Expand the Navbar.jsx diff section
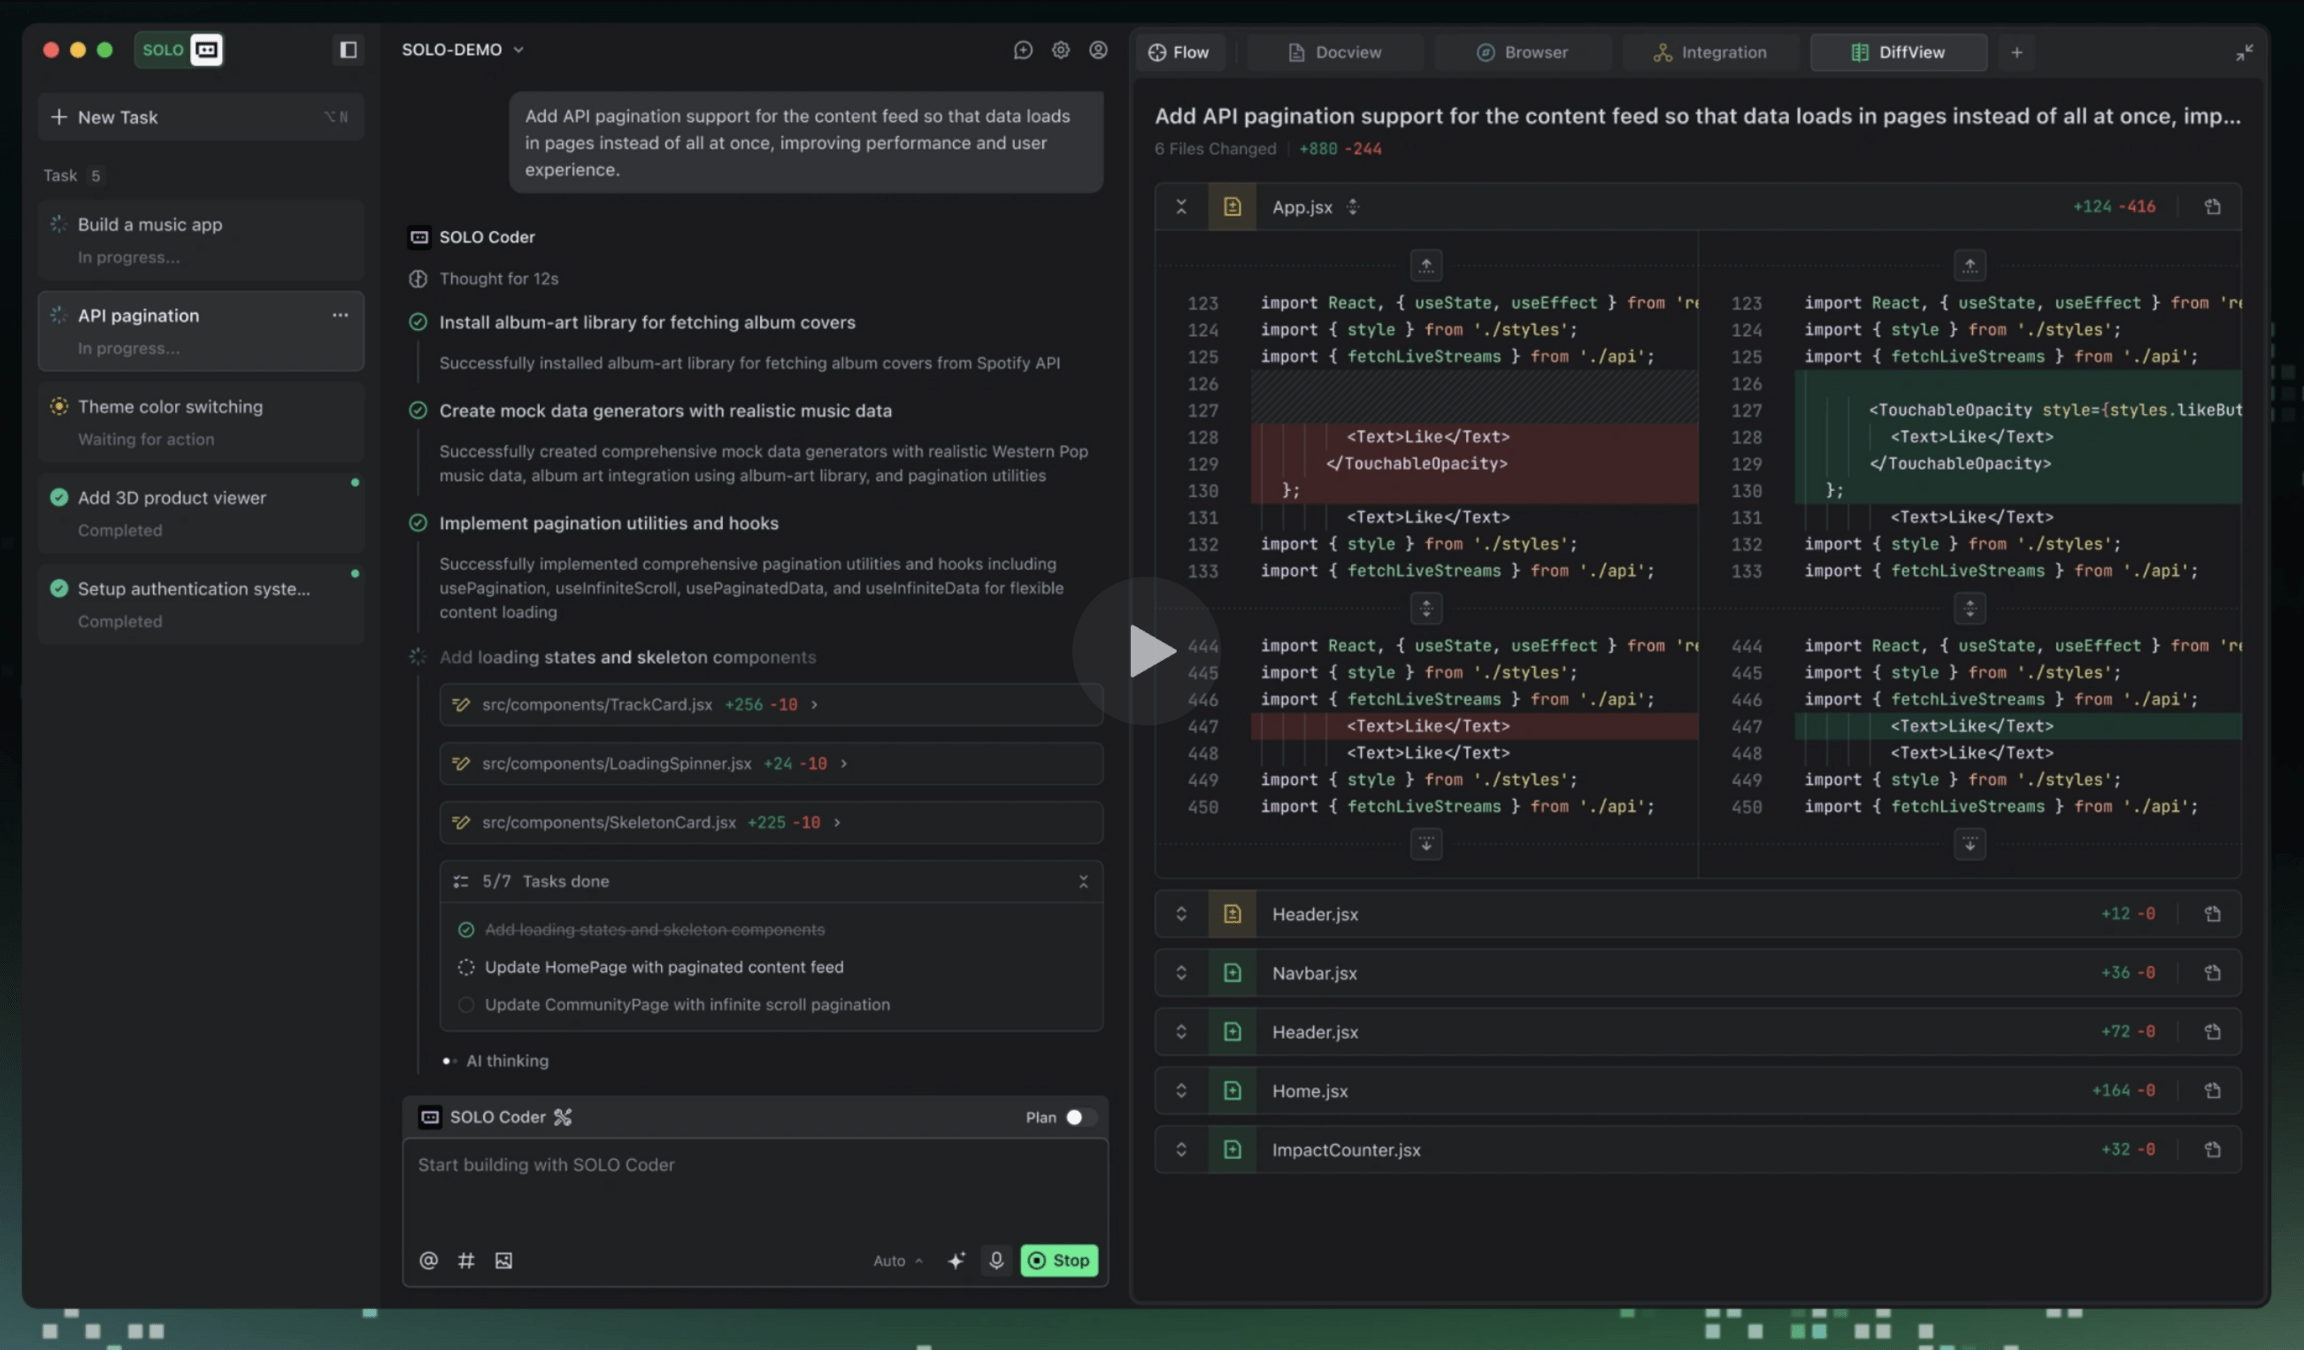The width and height of the screenshot is (2304, 1350). (1181, 973)
